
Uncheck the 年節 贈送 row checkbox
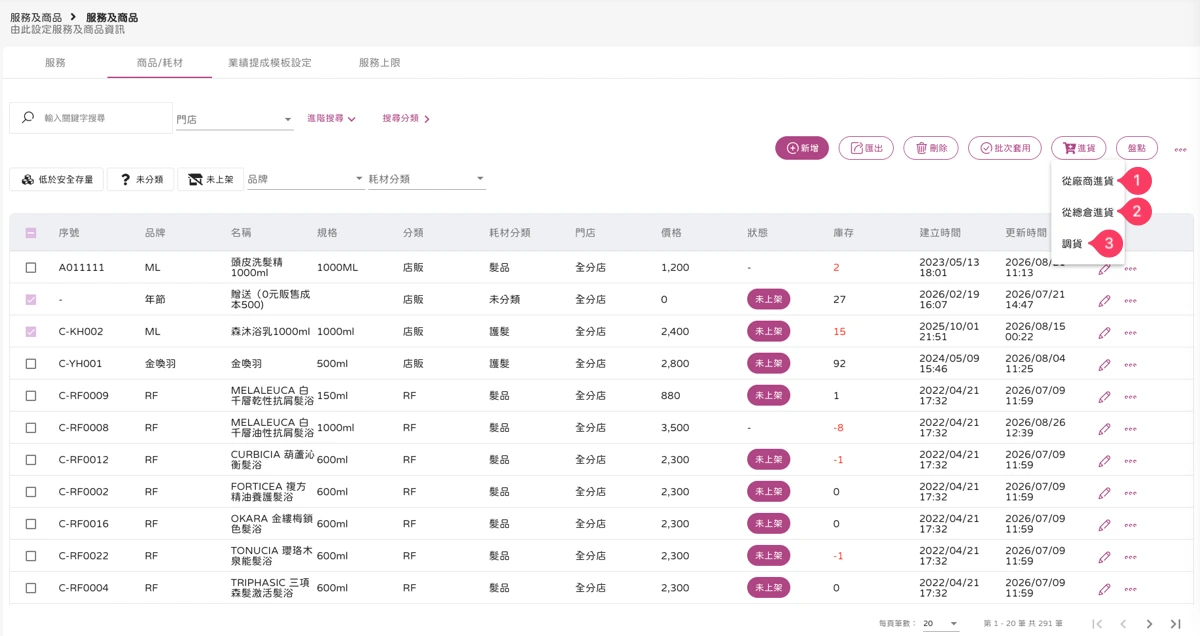click(x=31, y=300)
